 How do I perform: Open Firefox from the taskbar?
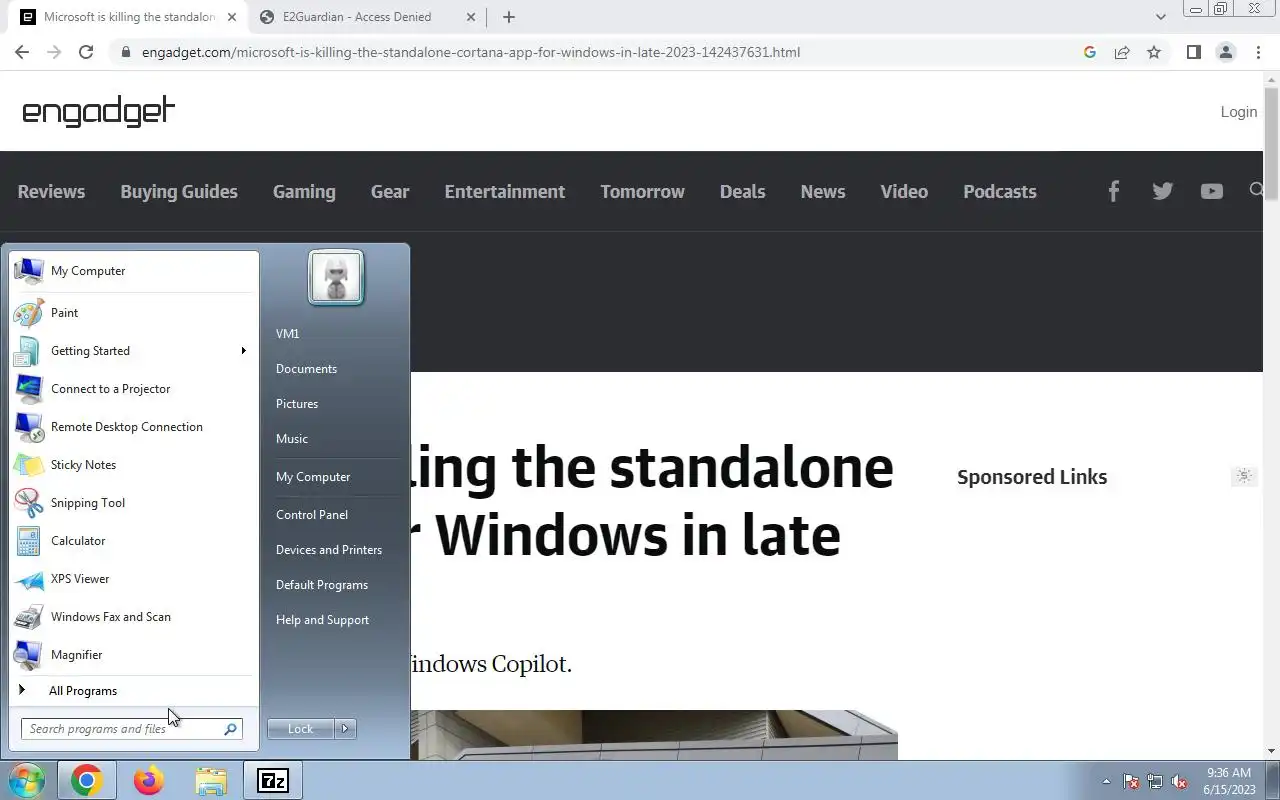[149, 780]
